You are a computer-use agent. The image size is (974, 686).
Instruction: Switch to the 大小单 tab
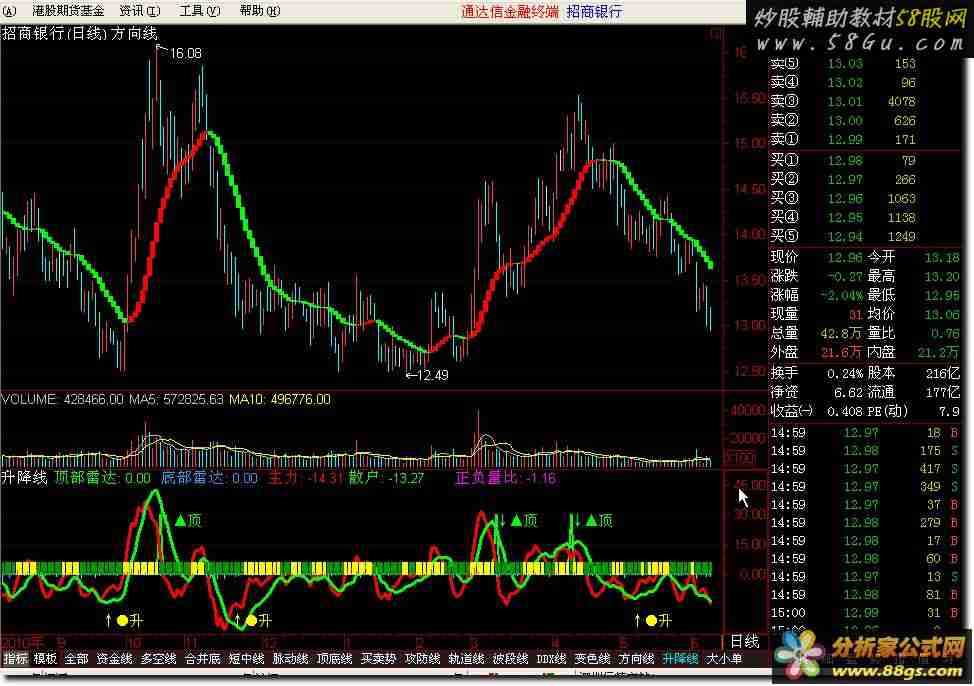[724, 658]
